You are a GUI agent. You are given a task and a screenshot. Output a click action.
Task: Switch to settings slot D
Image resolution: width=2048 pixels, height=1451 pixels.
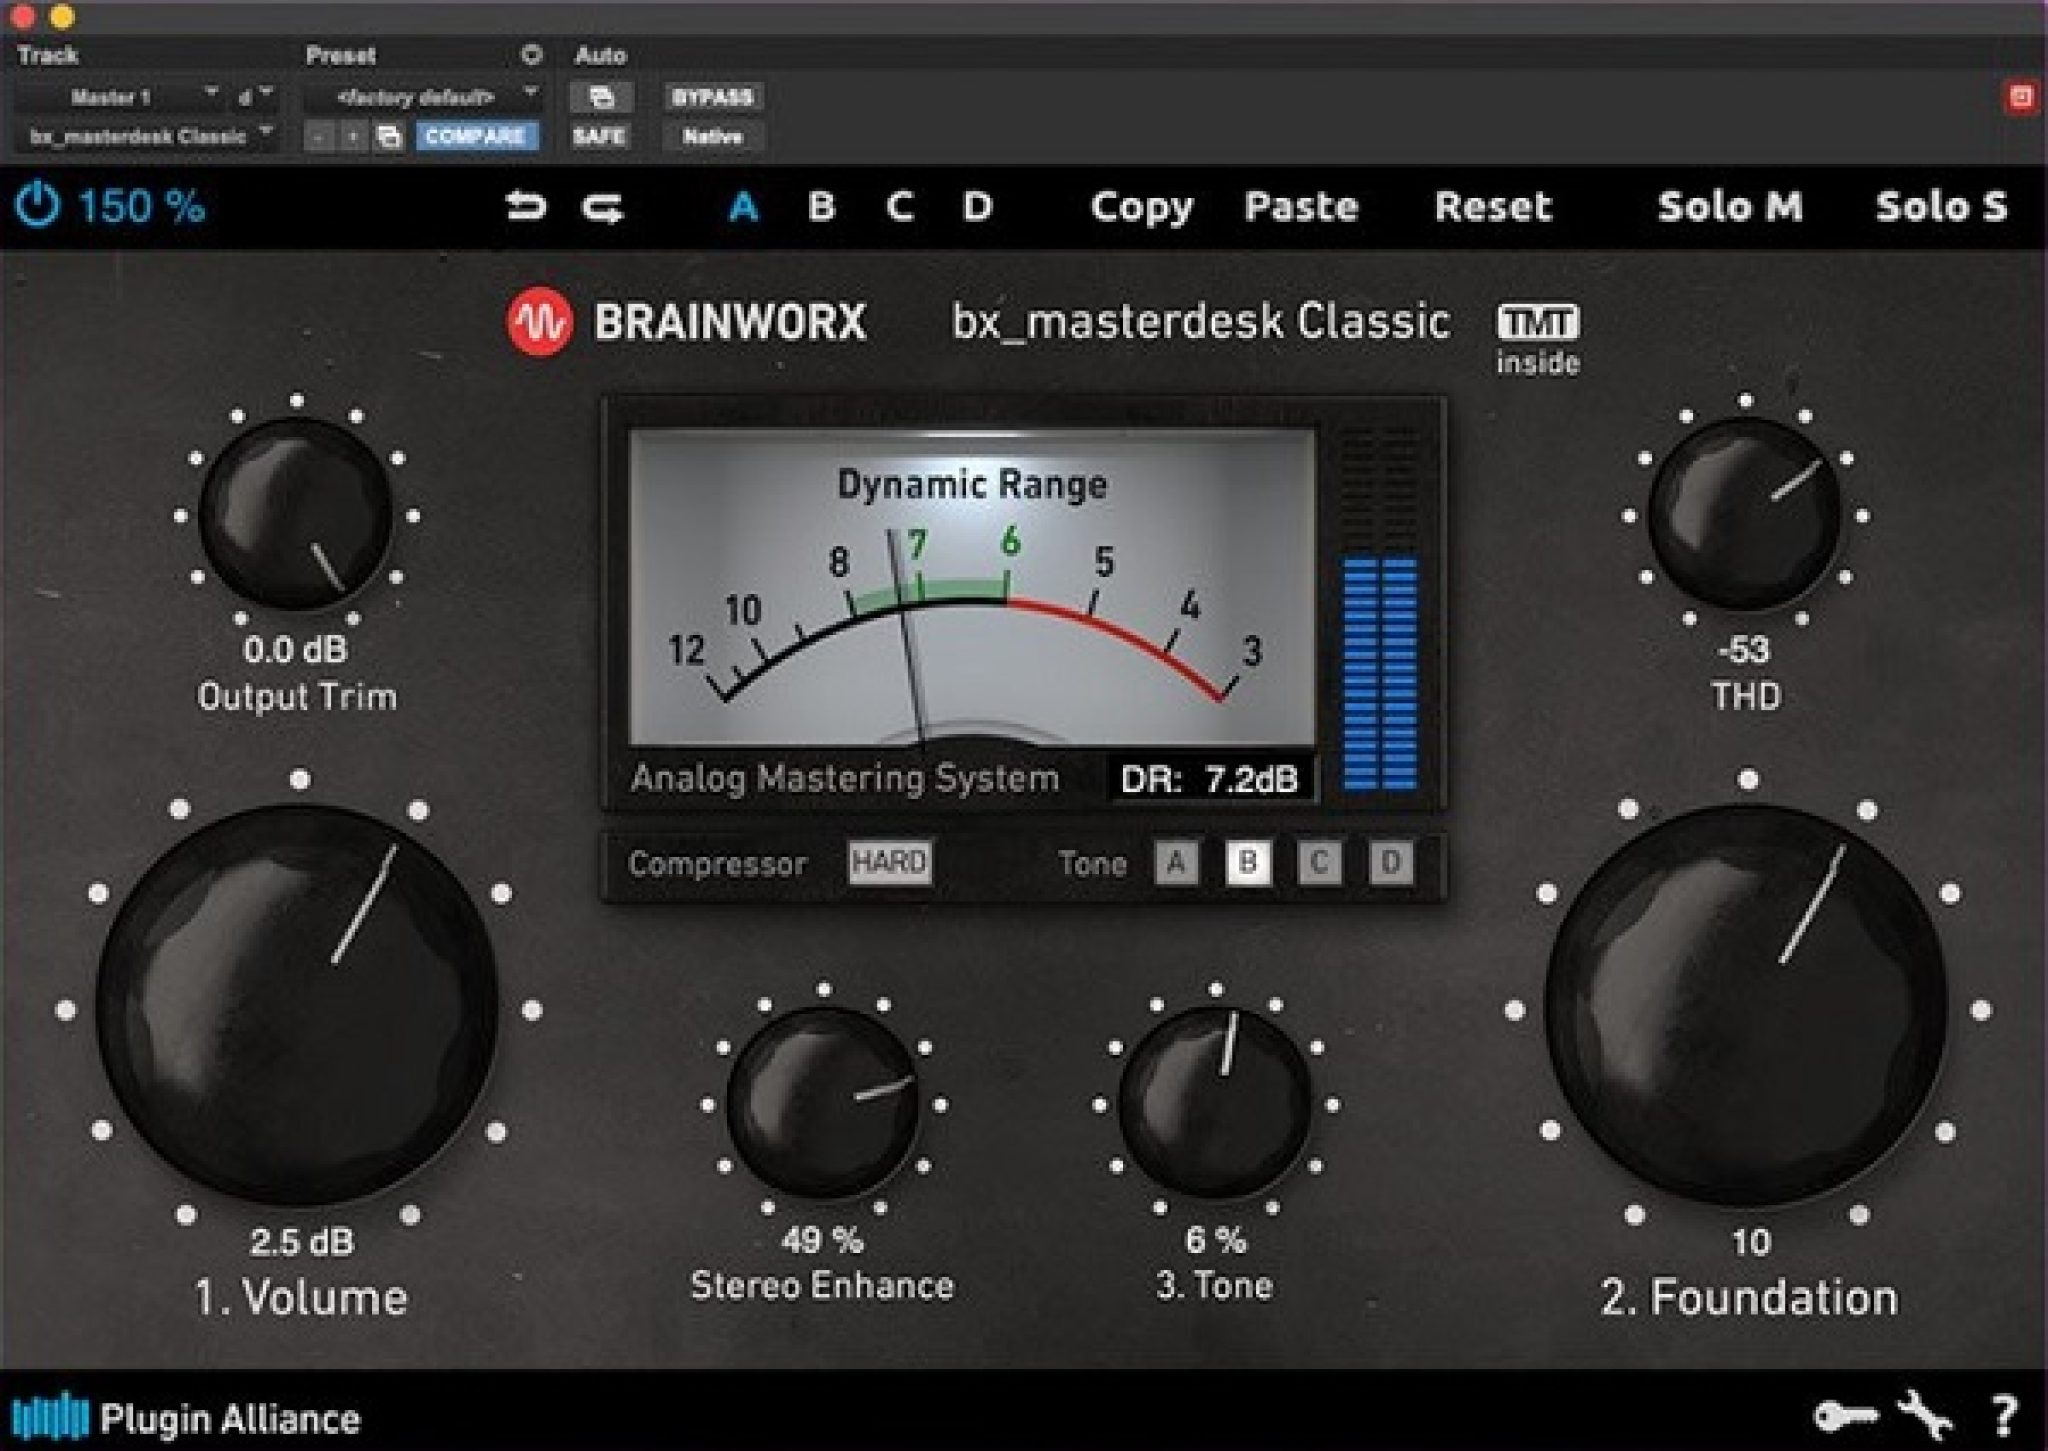point(977,207)
